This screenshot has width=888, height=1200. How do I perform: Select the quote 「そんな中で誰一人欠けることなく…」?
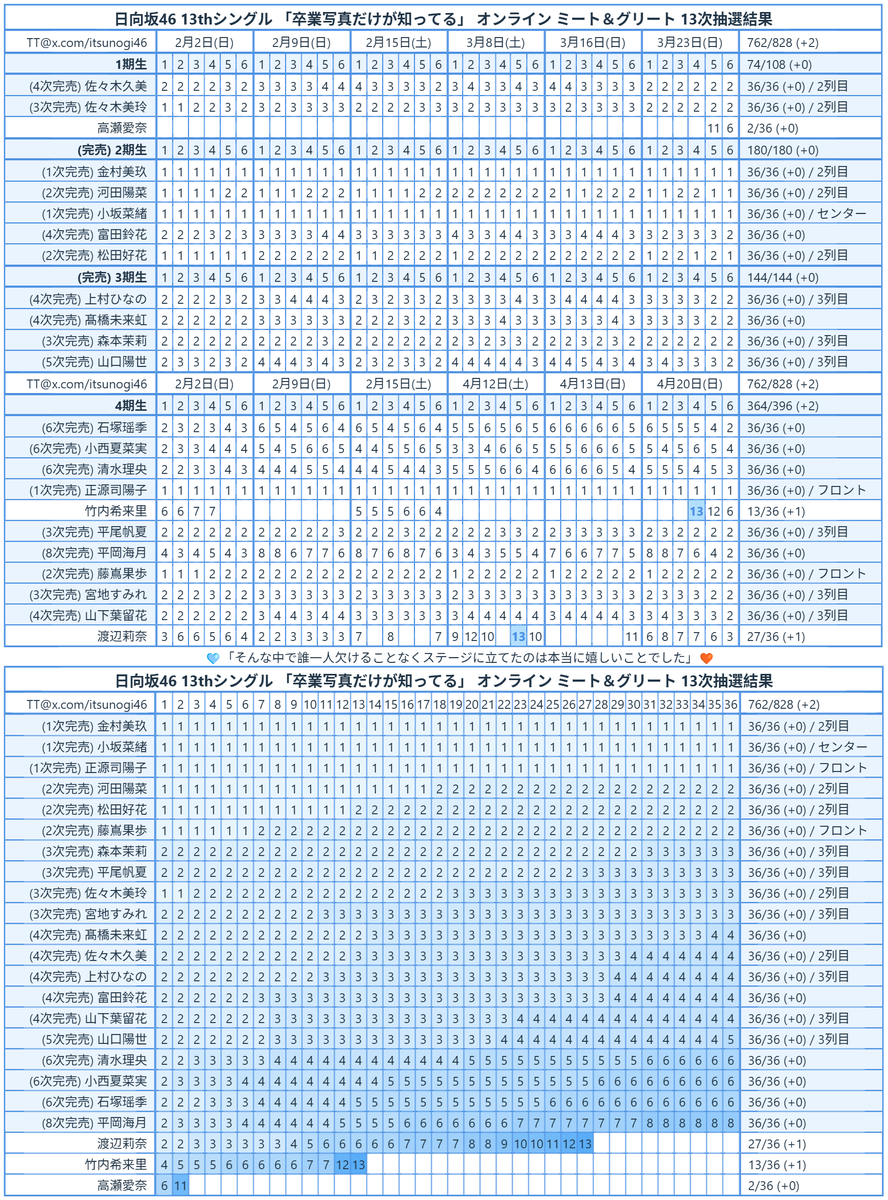coord(458,657)
